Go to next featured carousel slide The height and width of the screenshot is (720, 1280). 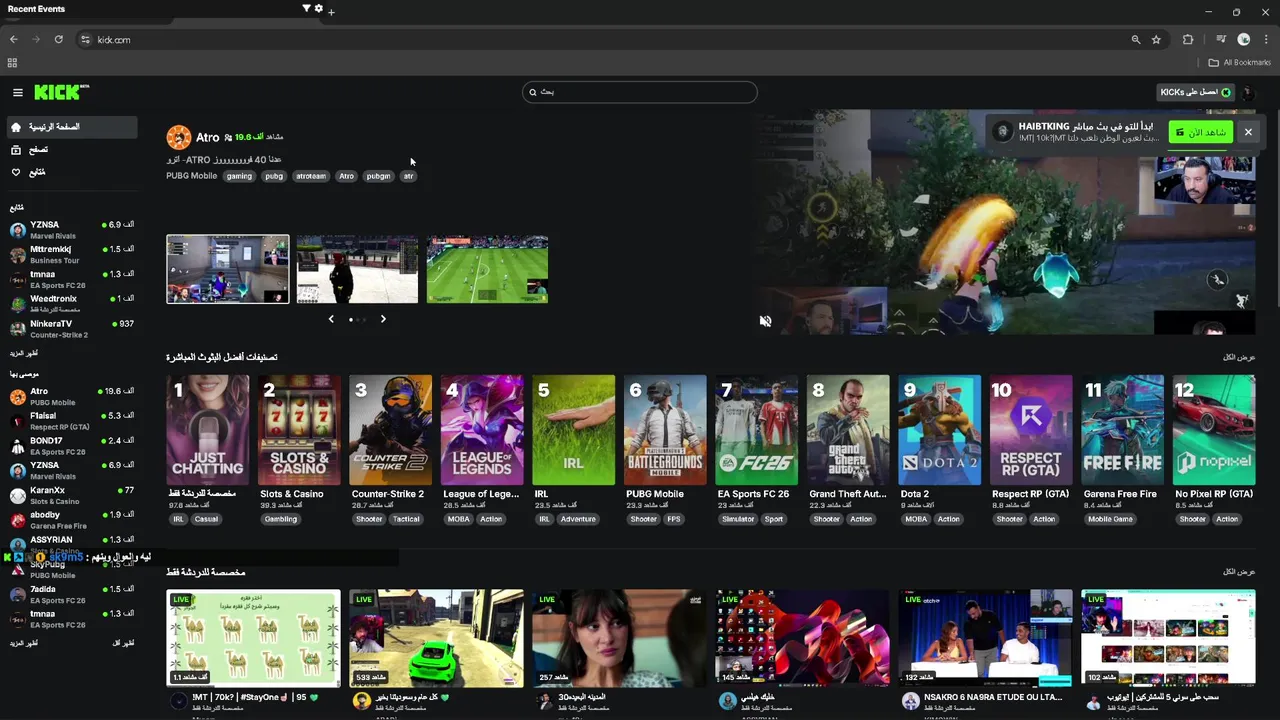pyautogui.click(x=383, y=319)
